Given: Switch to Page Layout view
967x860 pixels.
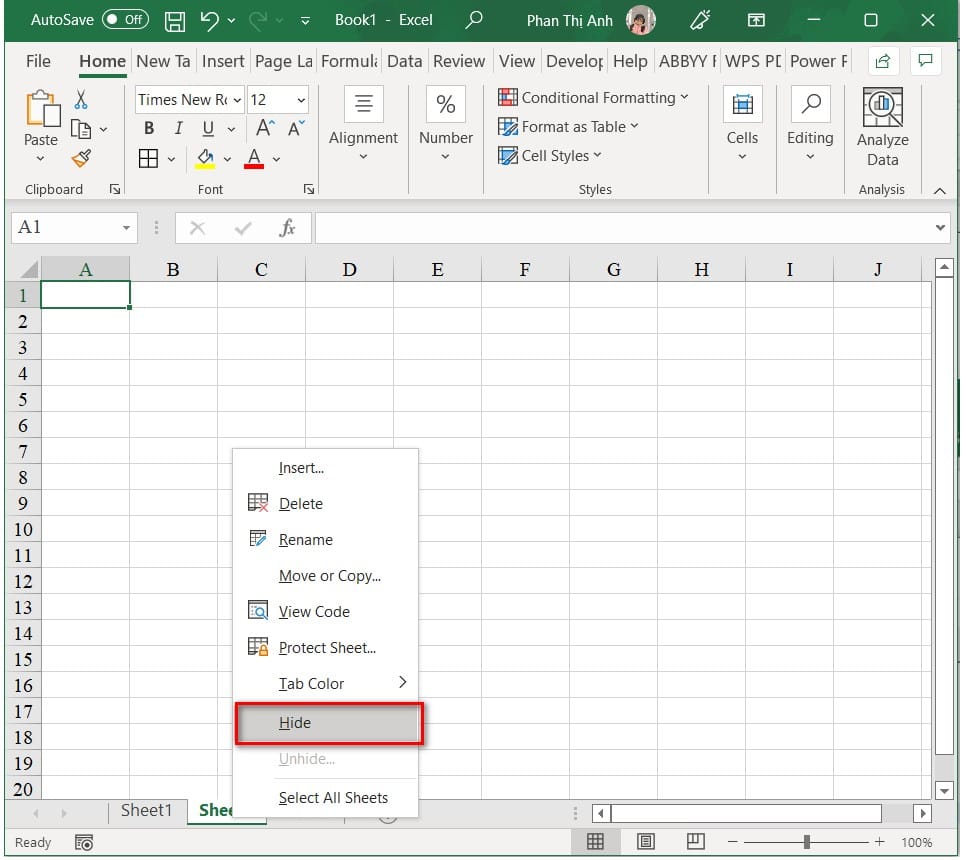Looking at the screenshot, I should click(646, 842).
